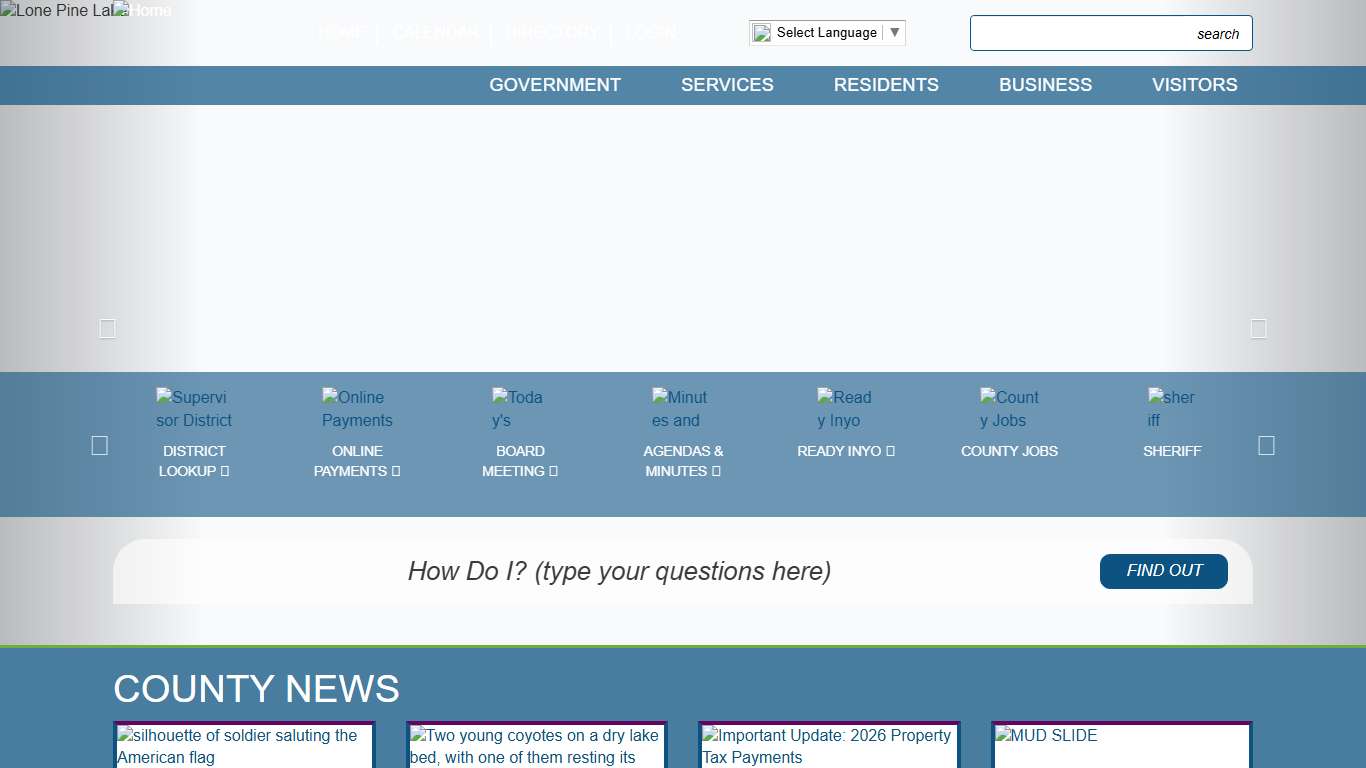
Task: Select the Agendas & Minutes icon
Action: (x=680, y=409)
